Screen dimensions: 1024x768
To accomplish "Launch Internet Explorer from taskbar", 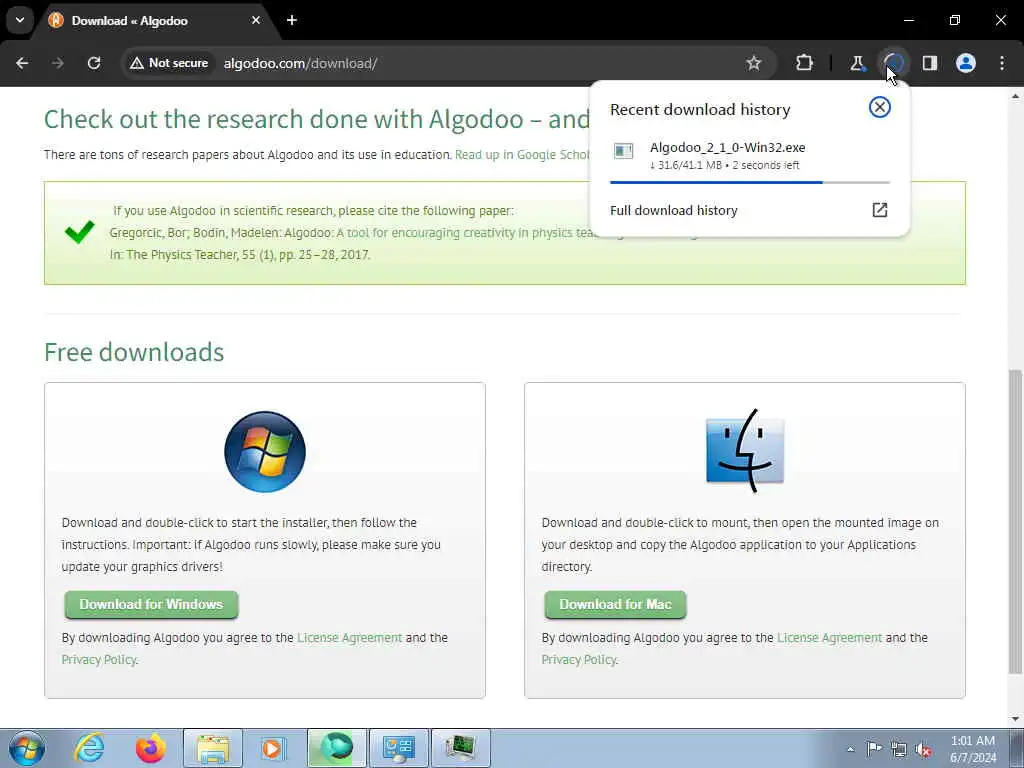I will click(89, 748).
